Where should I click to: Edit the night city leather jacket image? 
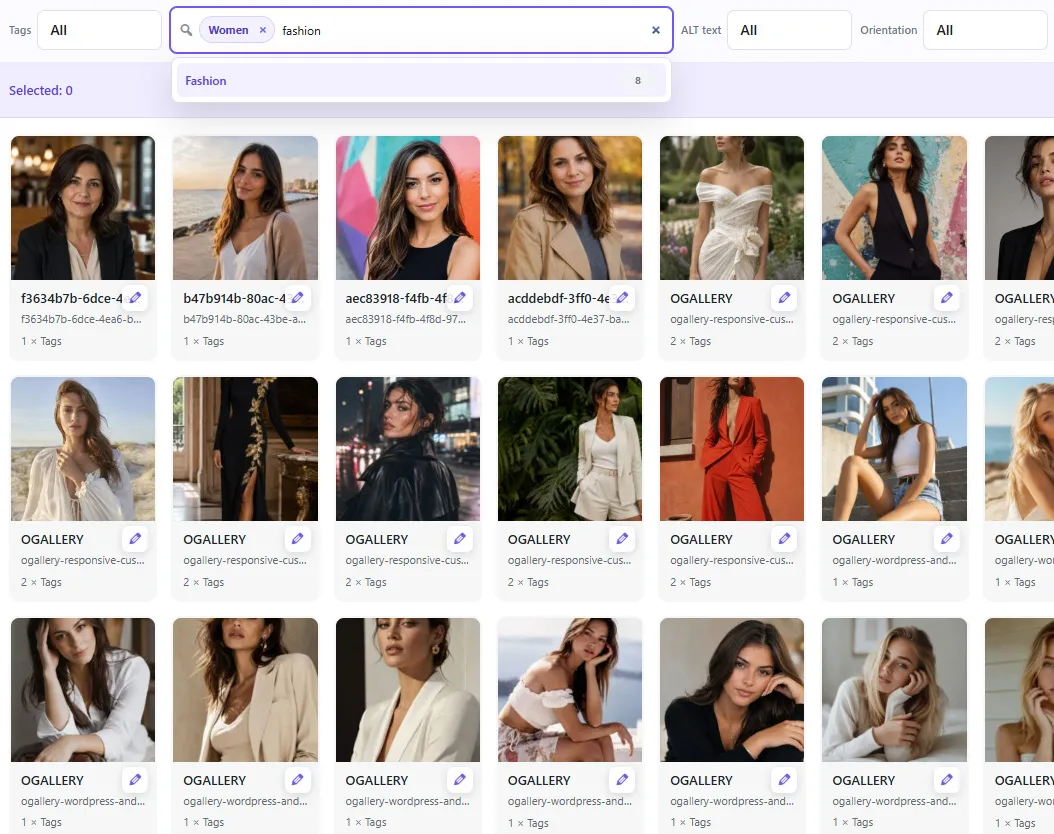coord(460,538)
